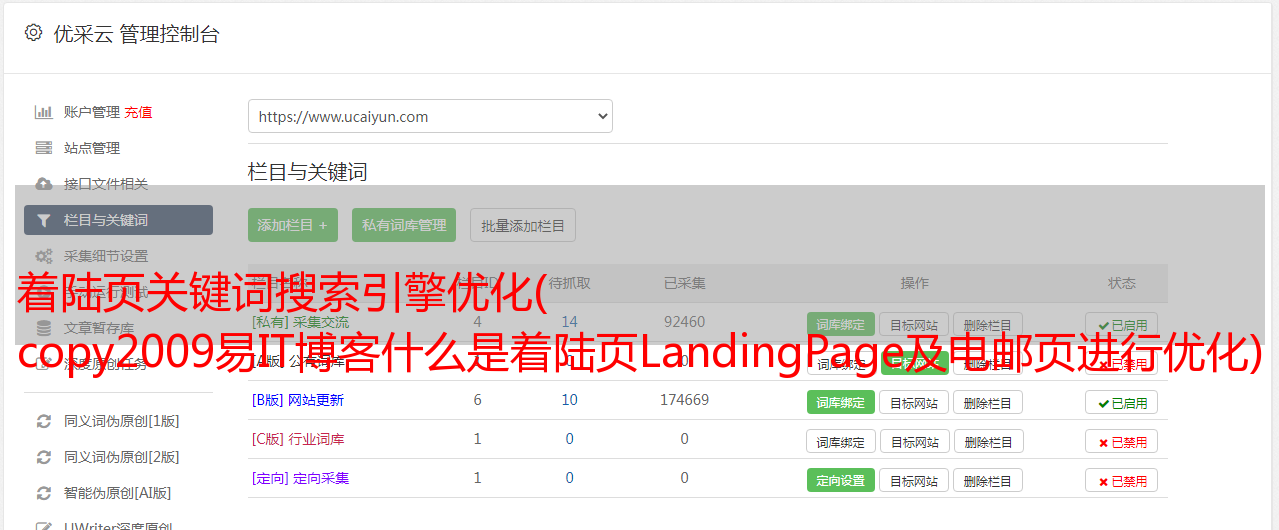Open the [私有] 采集交流 column link
This screenshot has height=530, width=1279.
coord(300,322)
